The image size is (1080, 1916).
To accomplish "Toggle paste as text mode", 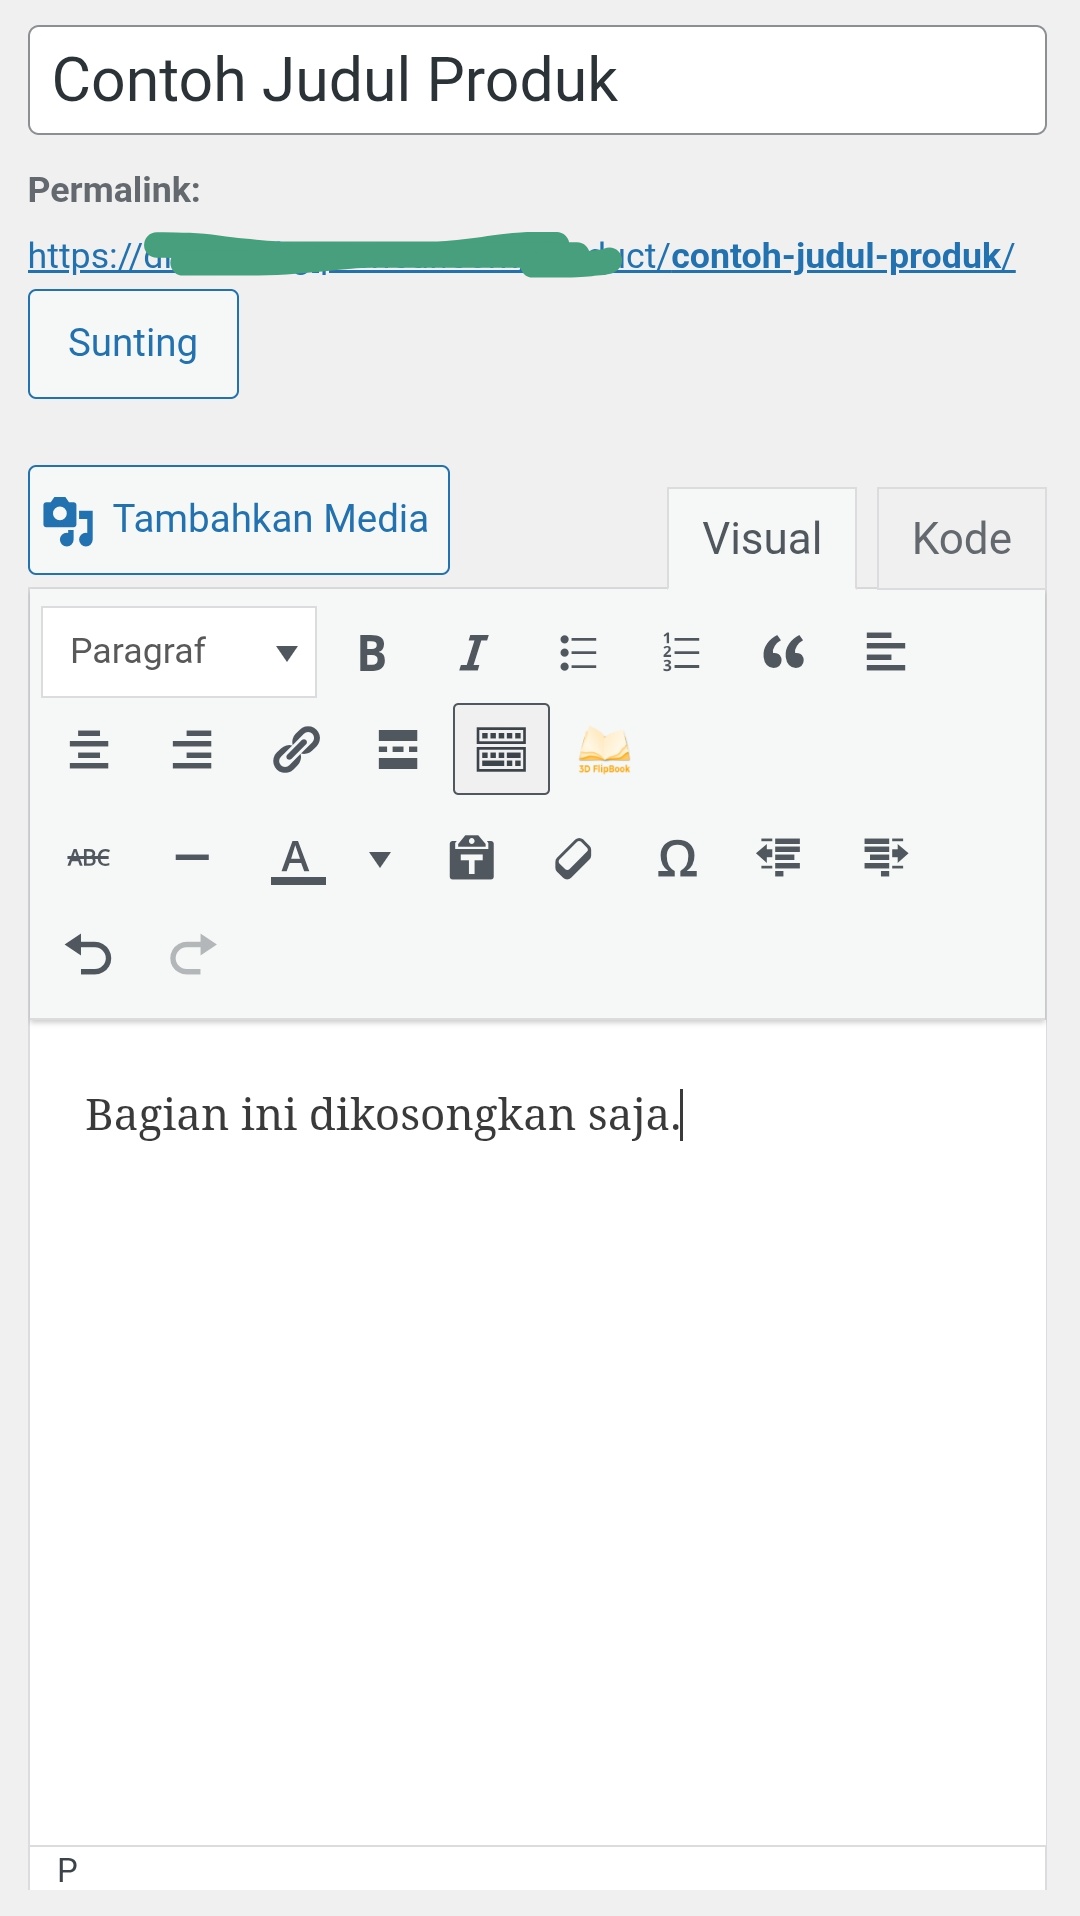I will (472, 858).
